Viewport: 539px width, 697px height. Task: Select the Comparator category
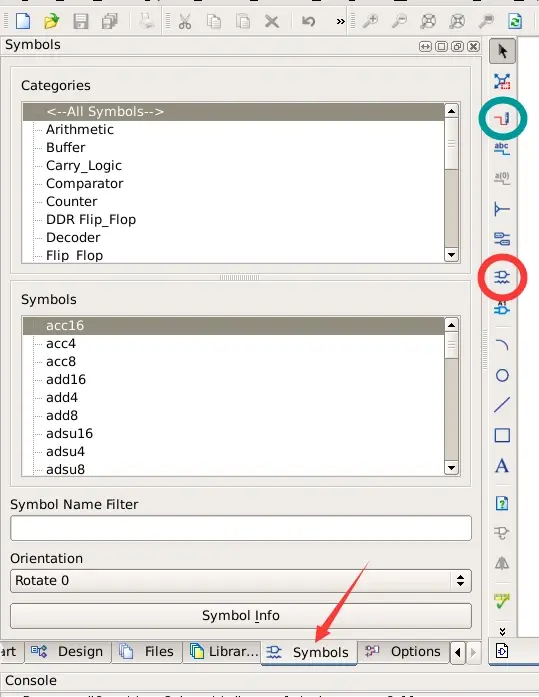coord(85,183)
